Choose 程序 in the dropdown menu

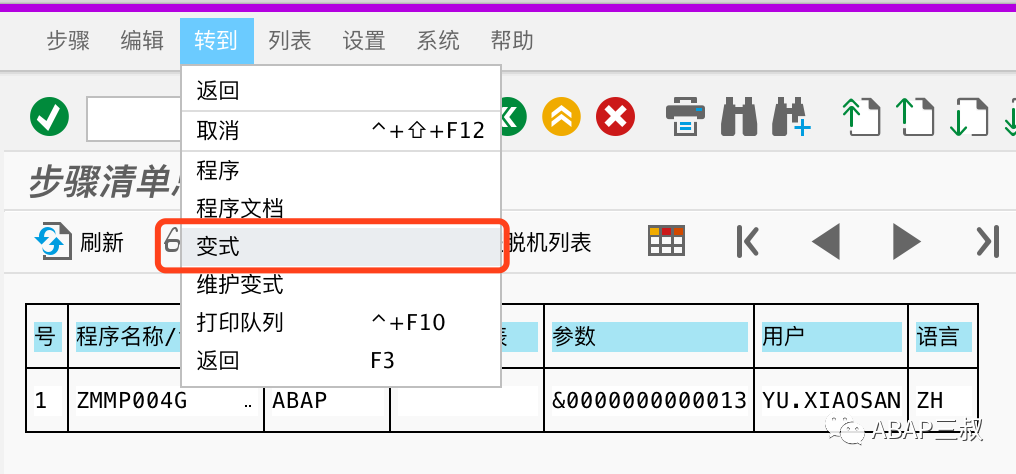[x=341, y=171]
